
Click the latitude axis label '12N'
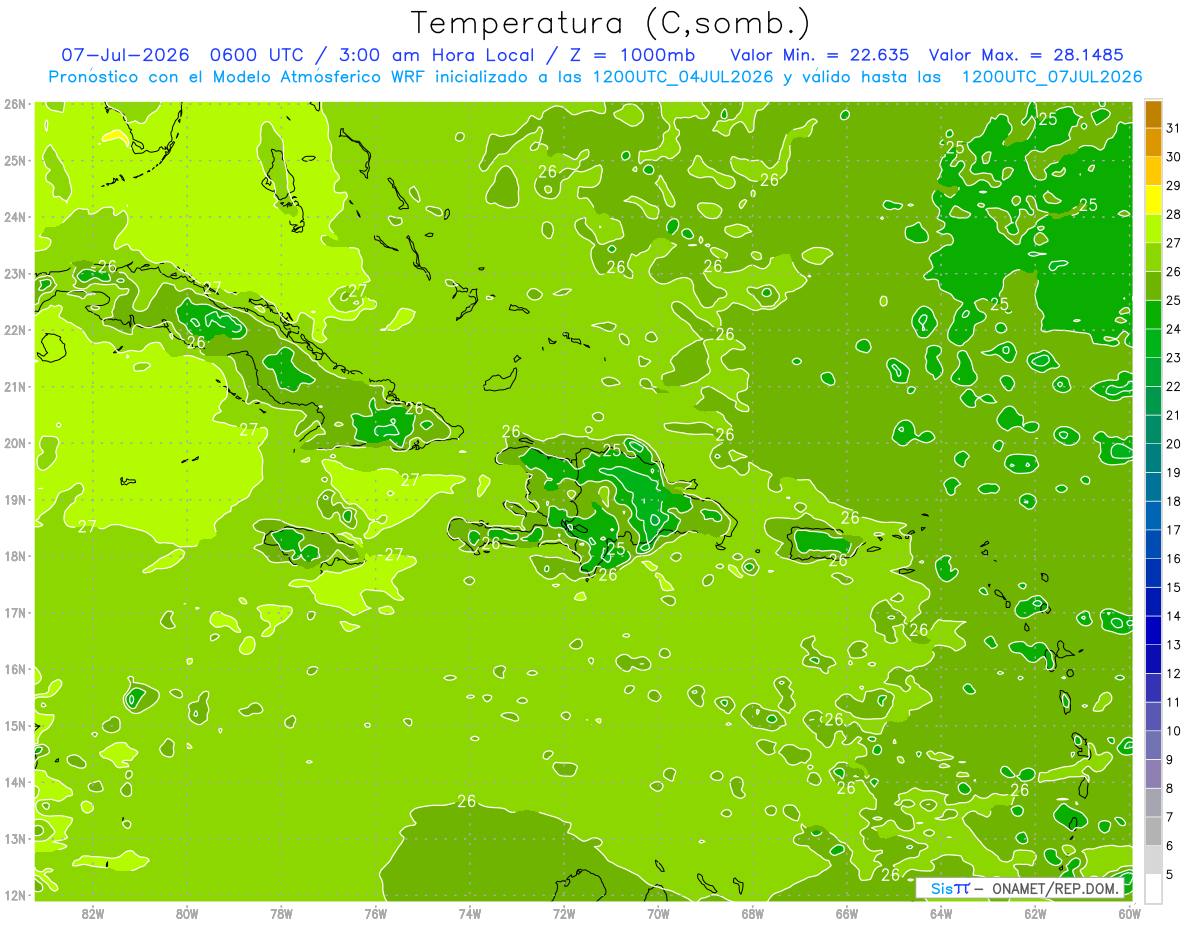pos(15,895)
